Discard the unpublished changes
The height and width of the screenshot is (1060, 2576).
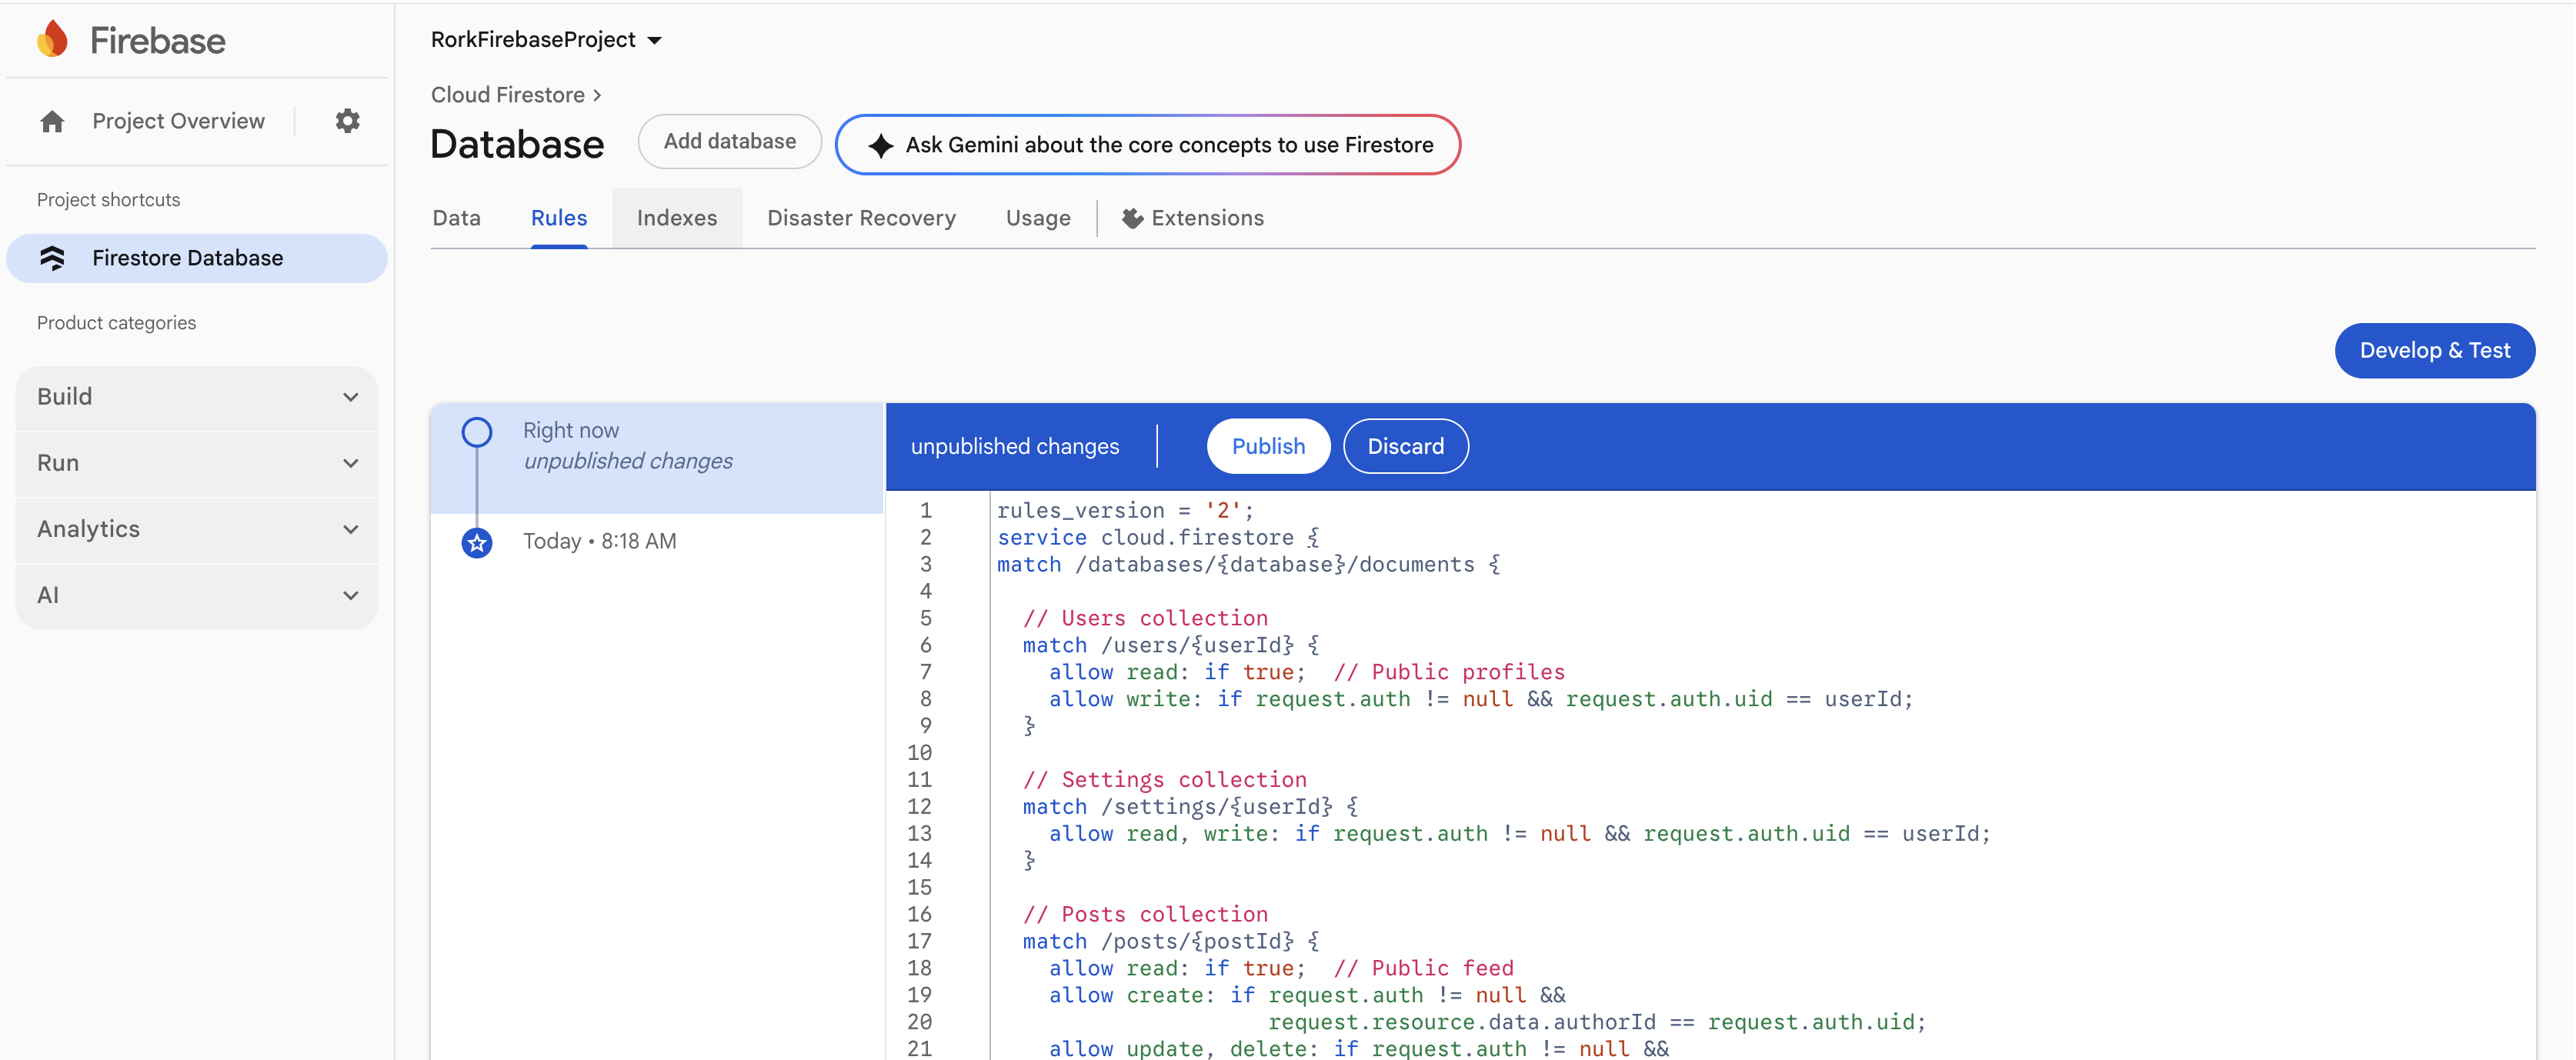pos(1405,446)
